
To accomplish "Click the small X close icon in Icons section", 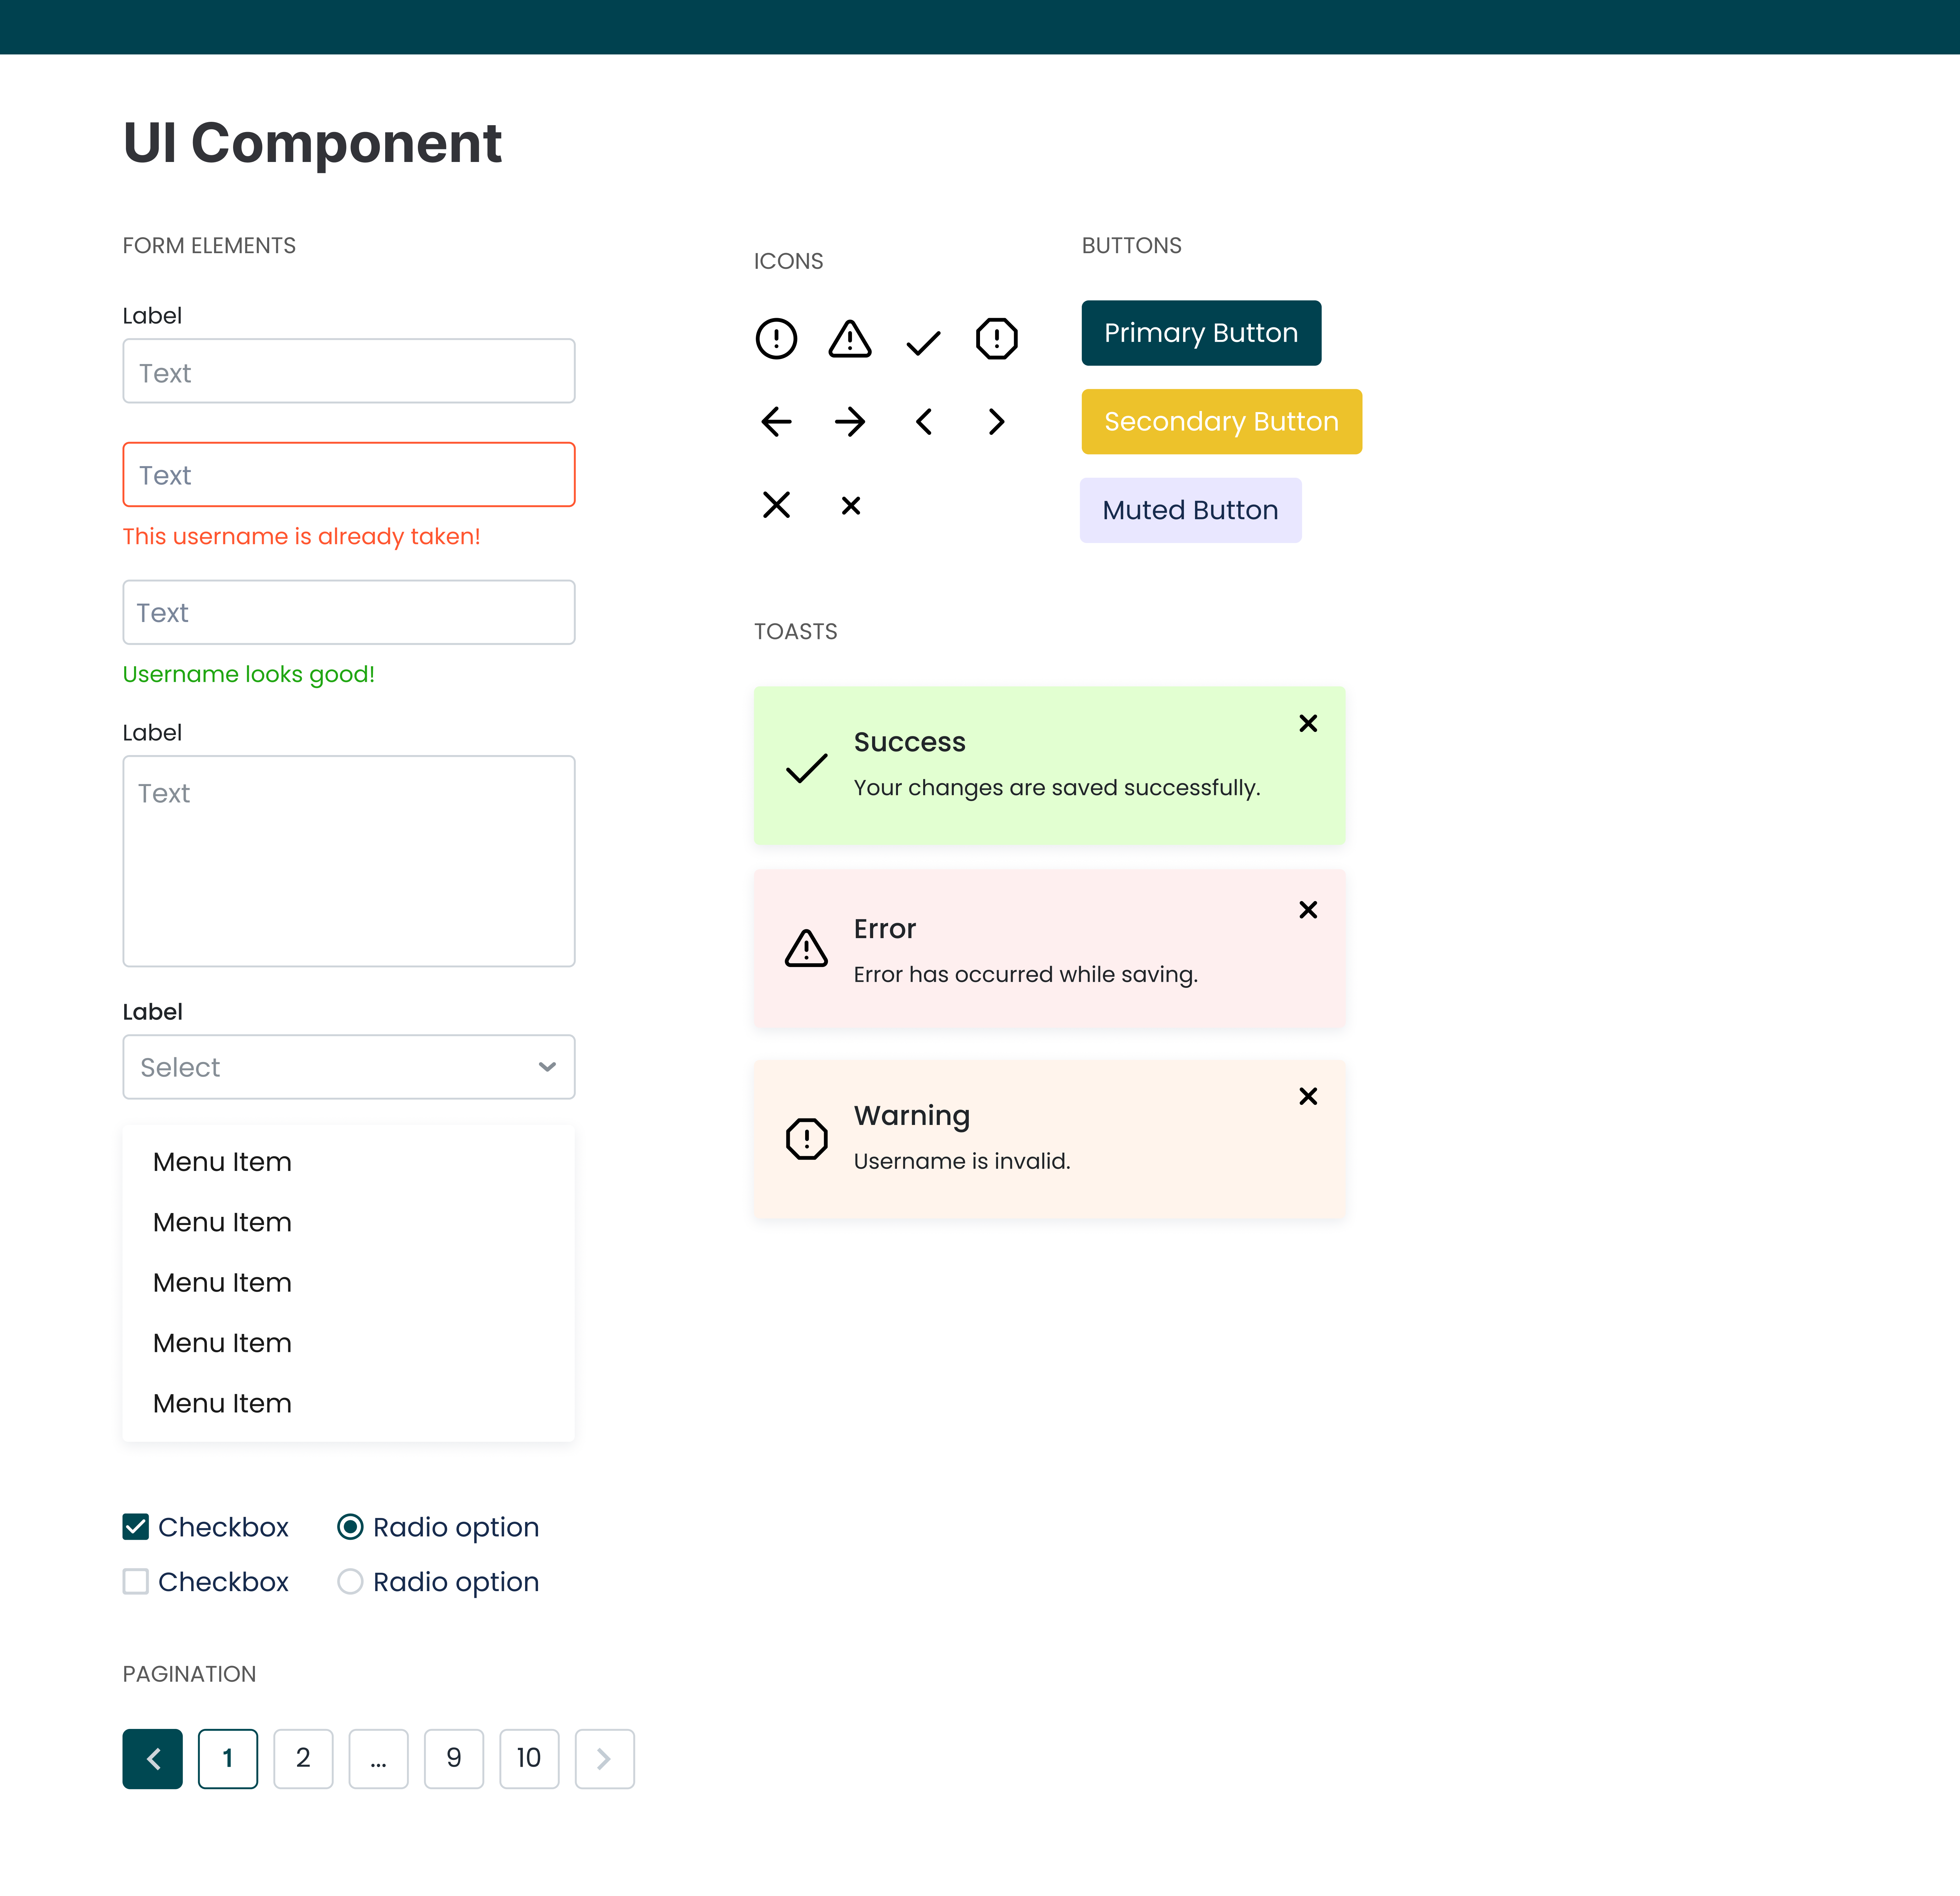I will [851, 506].
